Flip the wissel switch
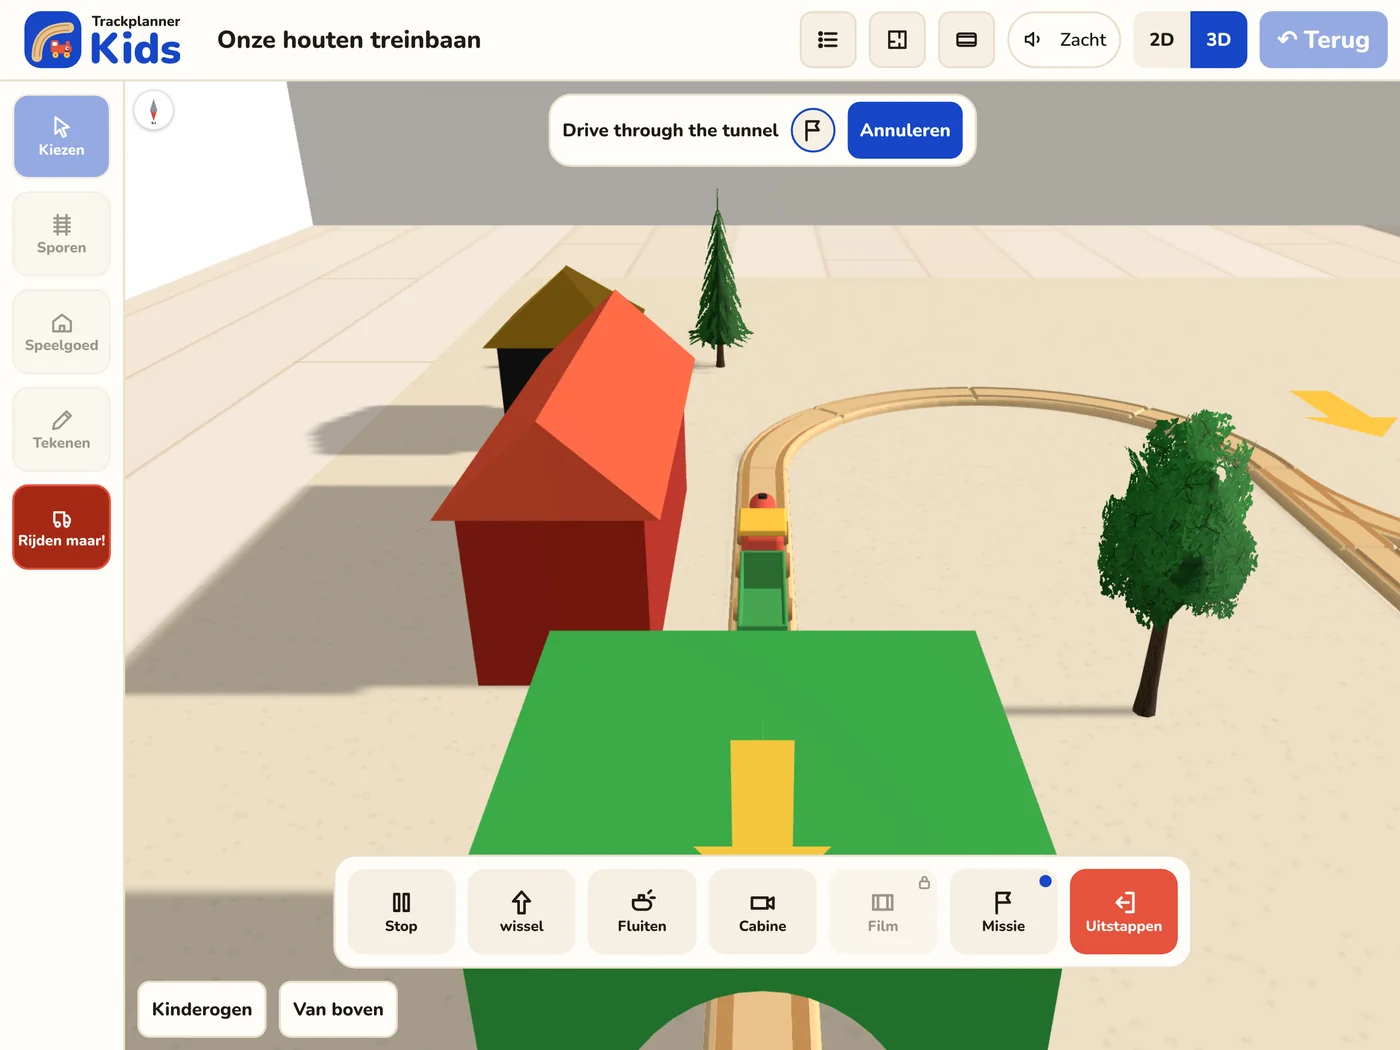1400x1050 pixels. tap(521, 911)
